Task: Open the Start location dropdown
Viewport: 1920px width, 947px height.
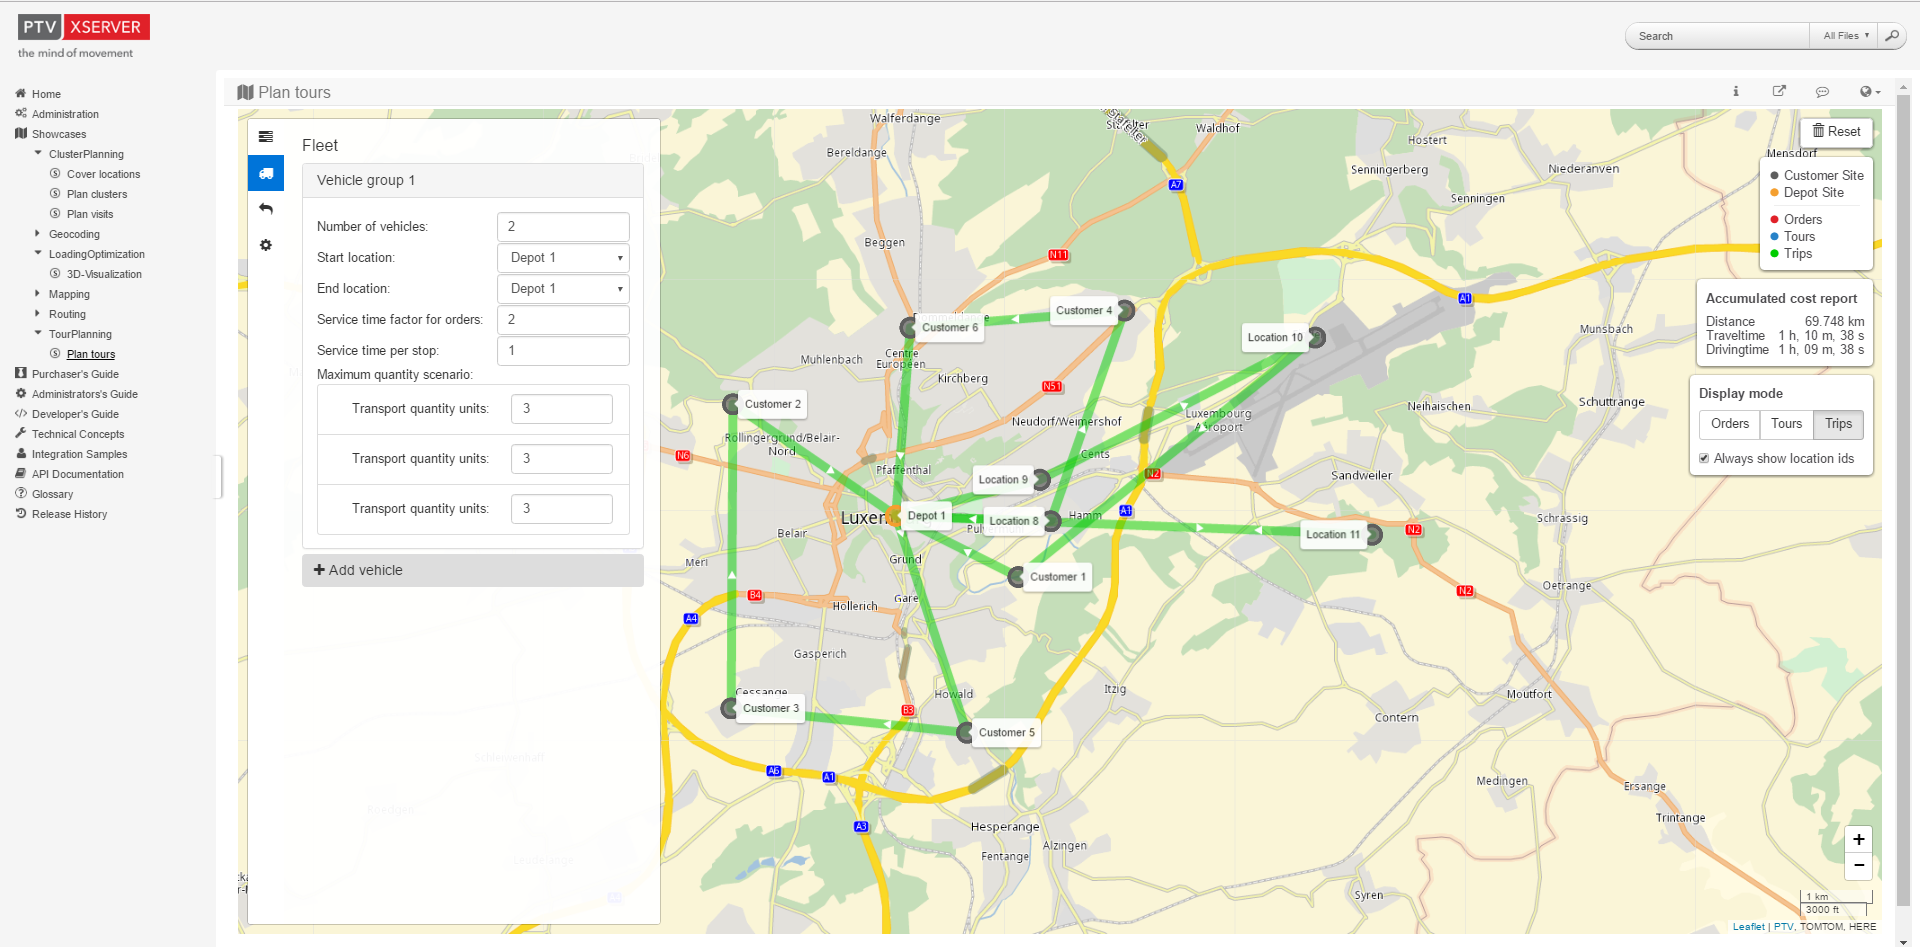Action: (563, 258)
